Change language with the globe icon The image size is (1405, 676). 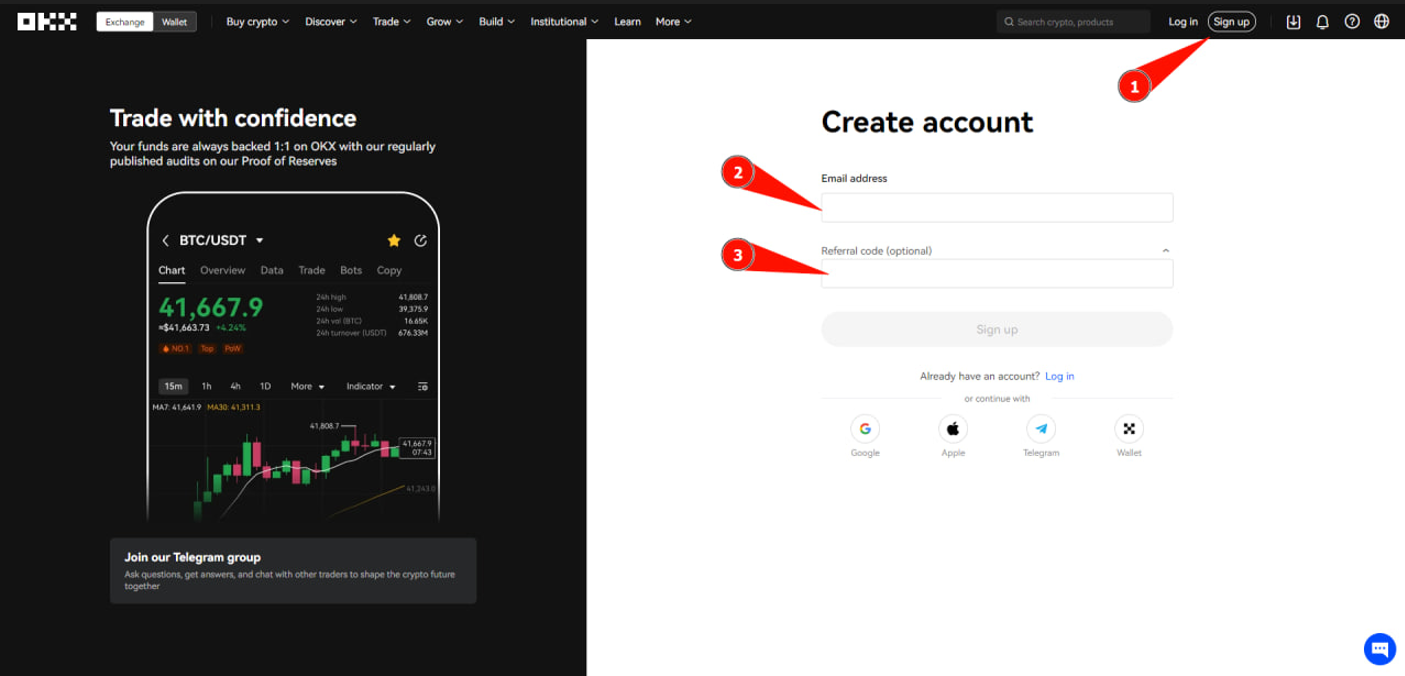point(1382,21)
